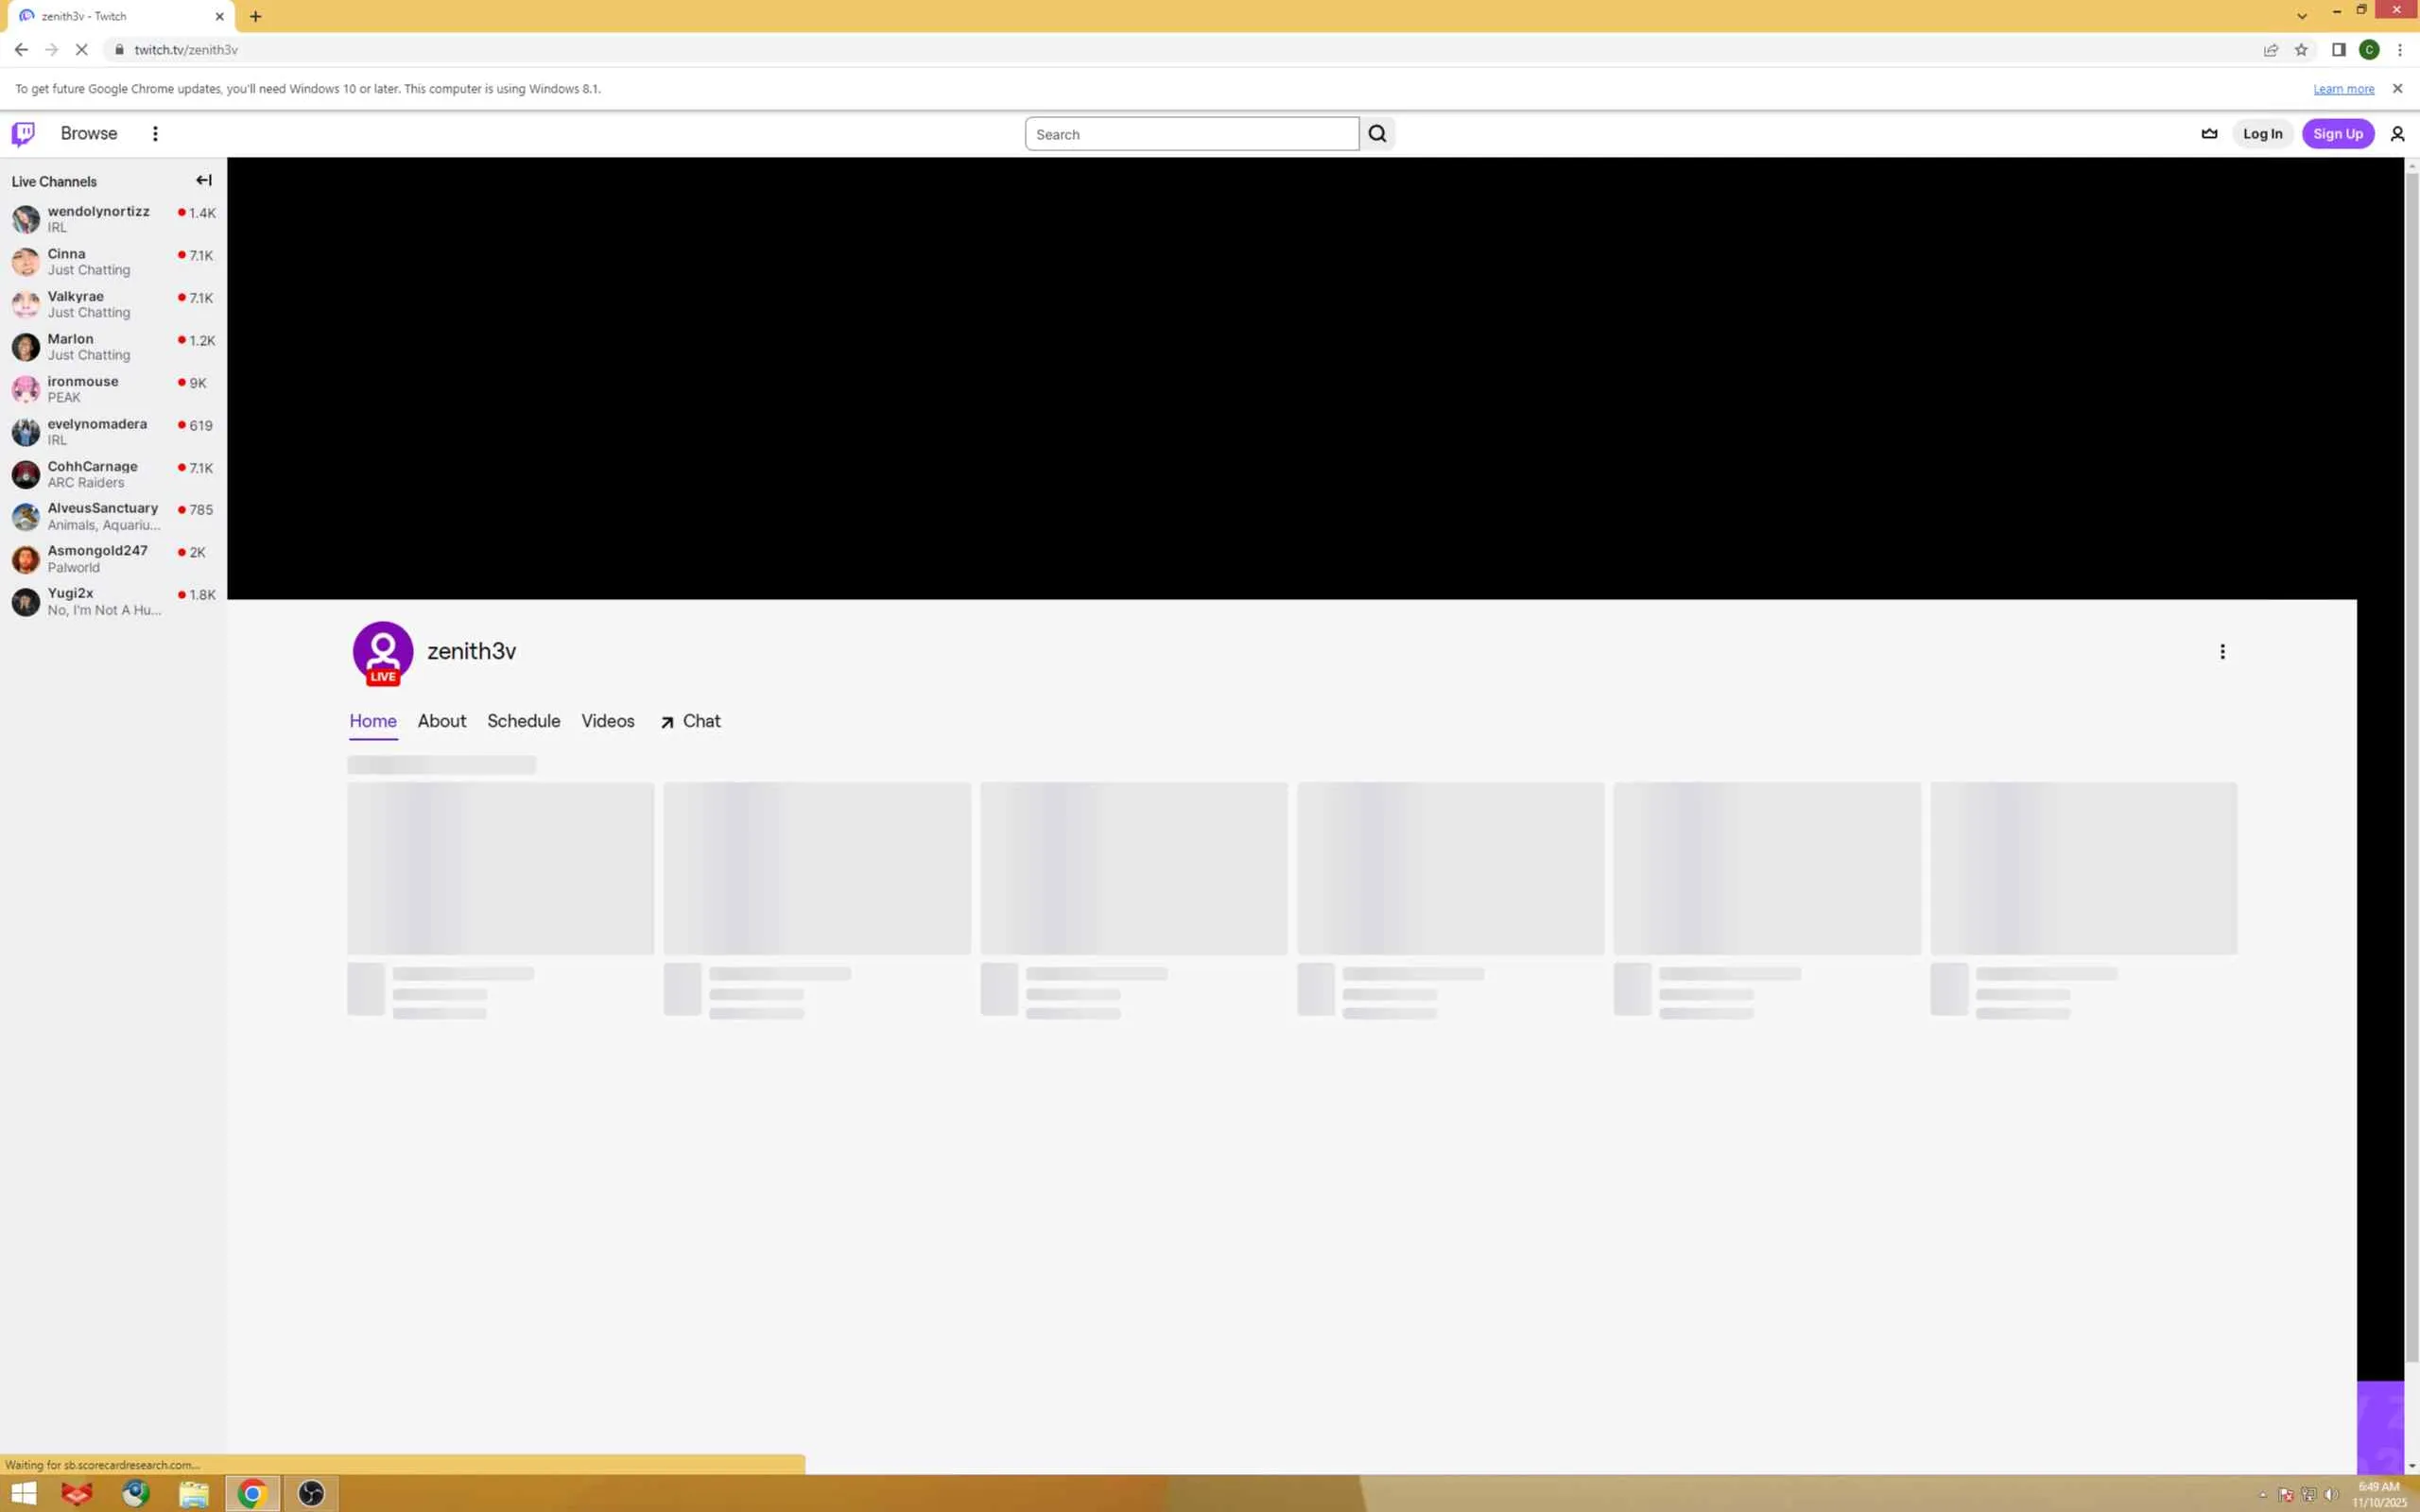Expand Chrome tab search chevron
Viewport: 2420px width, 1512px height.
[x=2301, y=16]
